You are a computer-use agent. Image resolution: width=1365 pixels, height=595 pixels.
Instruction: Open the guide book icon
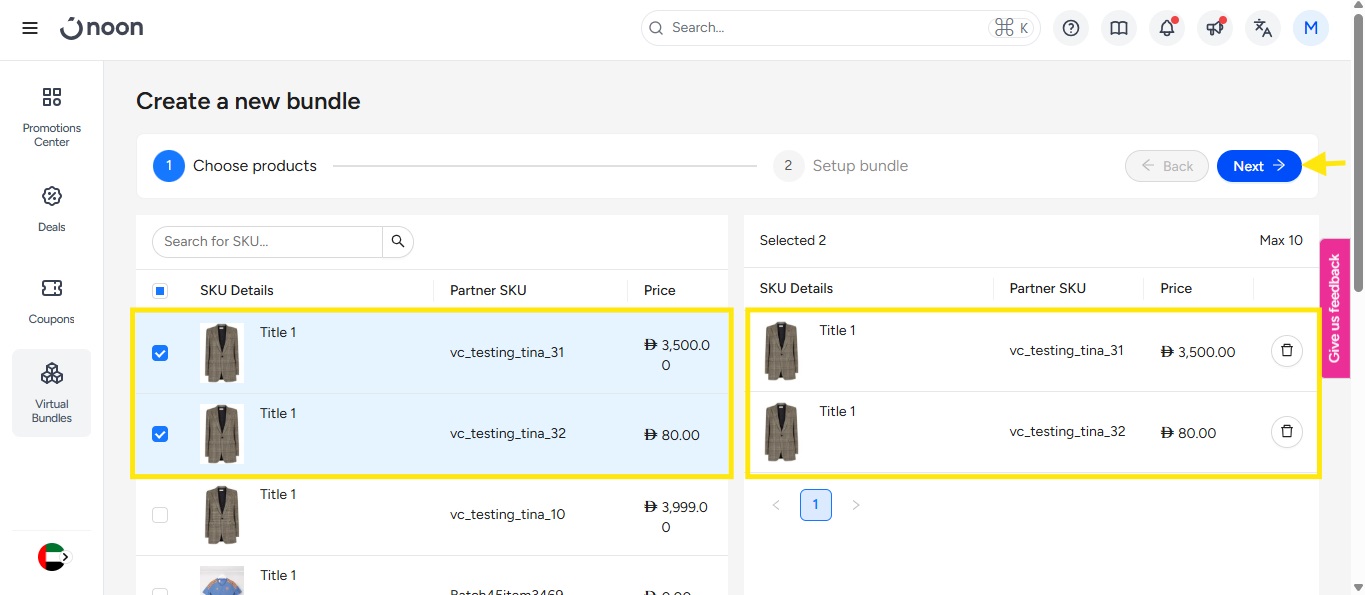(1119, 28)
